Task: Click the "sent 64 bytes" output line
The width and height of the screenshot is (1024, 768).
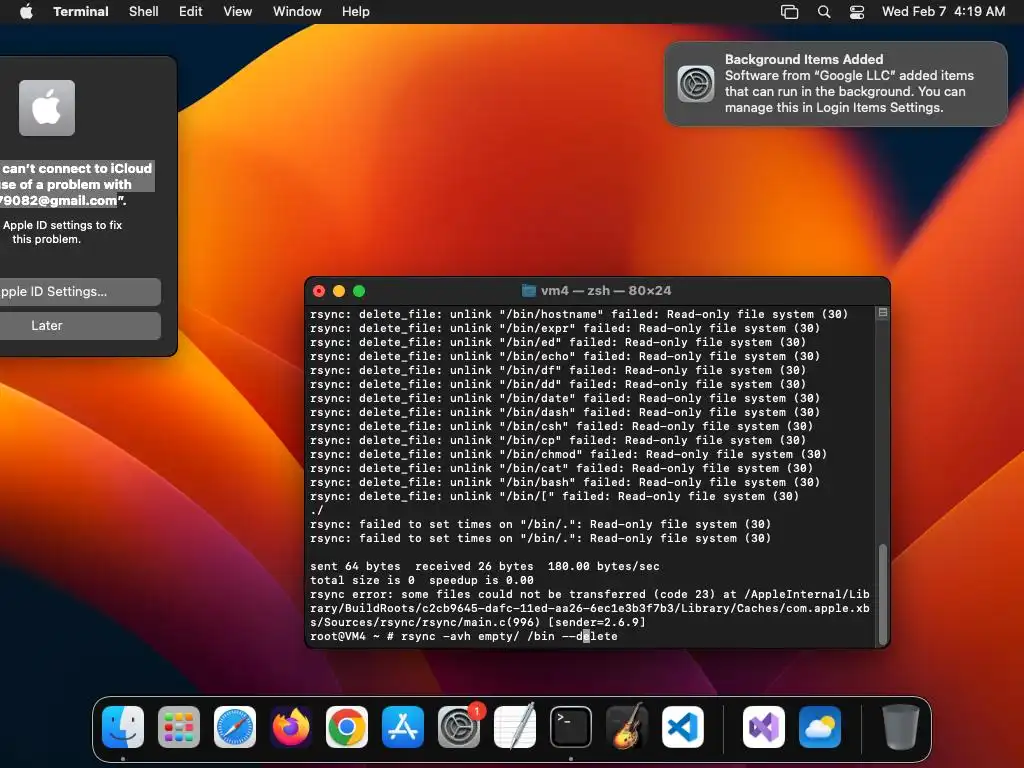Action: 485,566
